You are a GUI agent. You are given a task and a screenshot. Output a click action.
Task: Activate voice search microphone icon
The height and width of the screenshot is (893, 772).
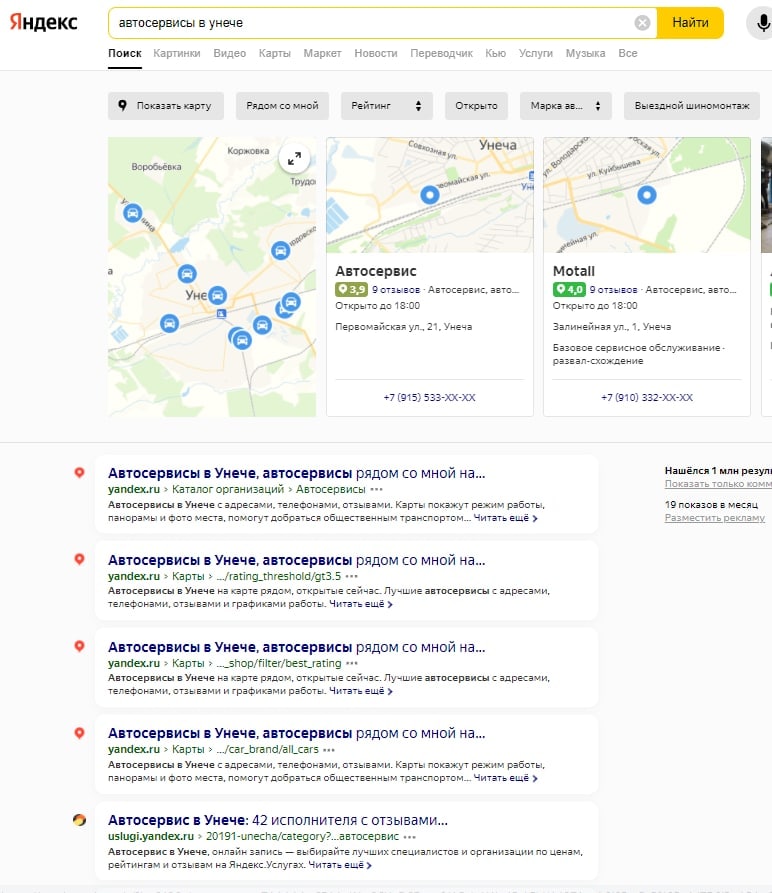(762, 23)
